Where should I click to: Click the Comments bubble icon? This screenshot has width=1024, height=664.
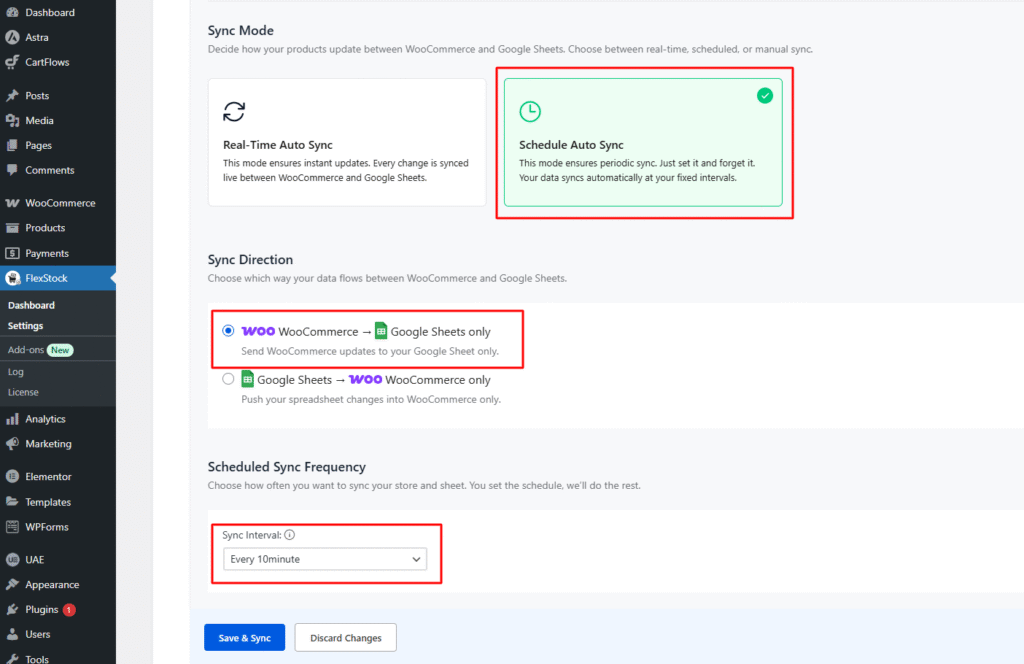pos(12,170)
